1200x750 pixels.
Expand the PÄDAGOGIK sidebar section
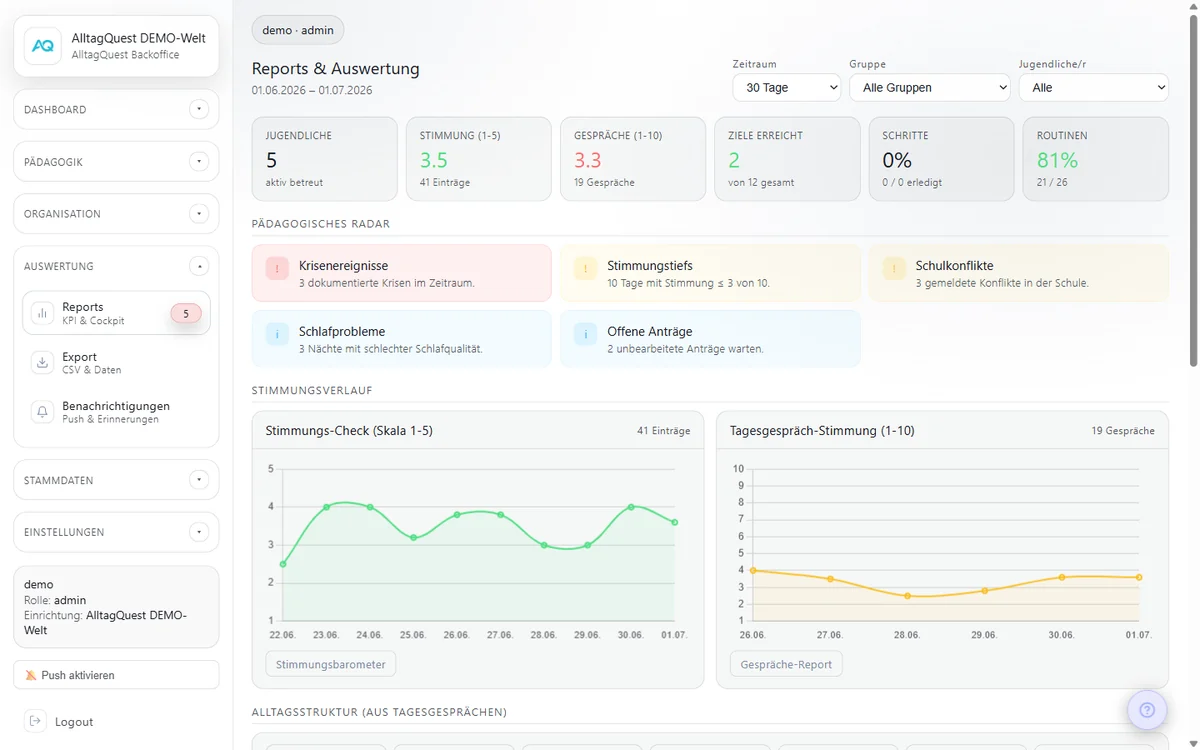point(199,161)
